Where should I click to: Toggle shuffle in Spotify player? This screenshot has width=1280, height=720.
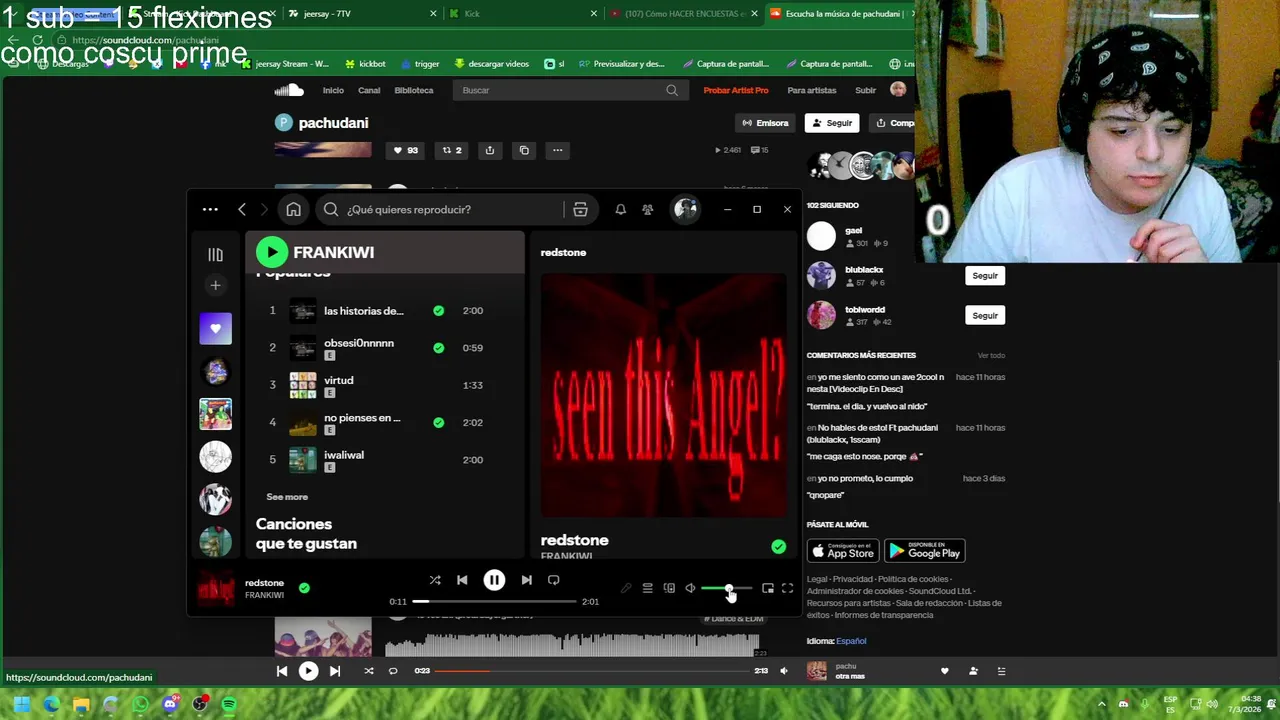435,580
